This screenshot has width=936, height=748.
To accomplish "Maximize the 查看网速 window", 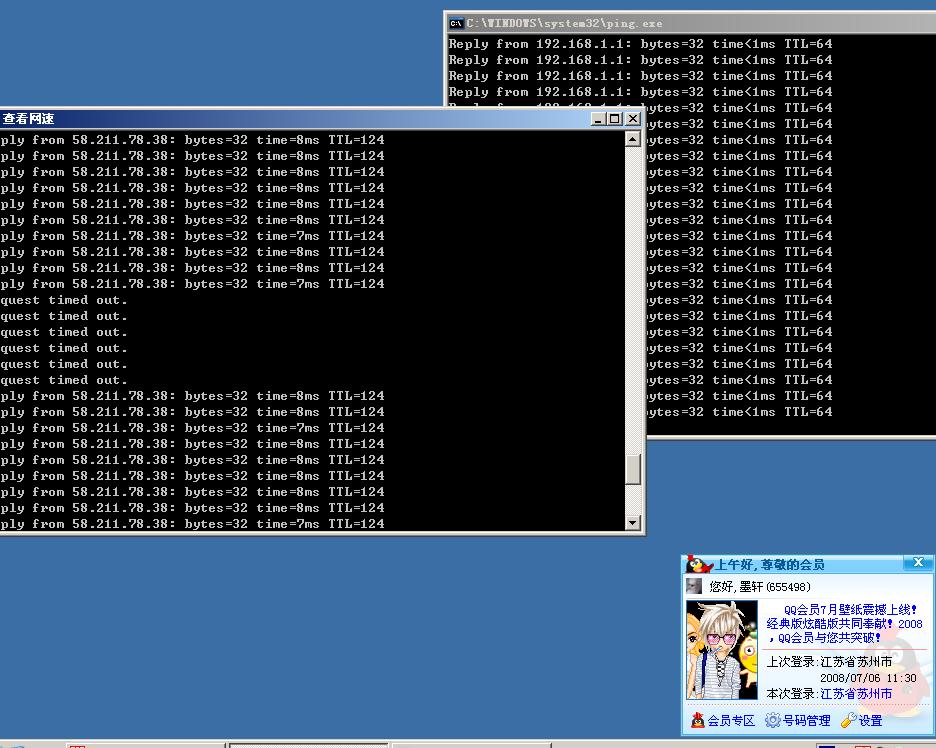I will (615, 119).
